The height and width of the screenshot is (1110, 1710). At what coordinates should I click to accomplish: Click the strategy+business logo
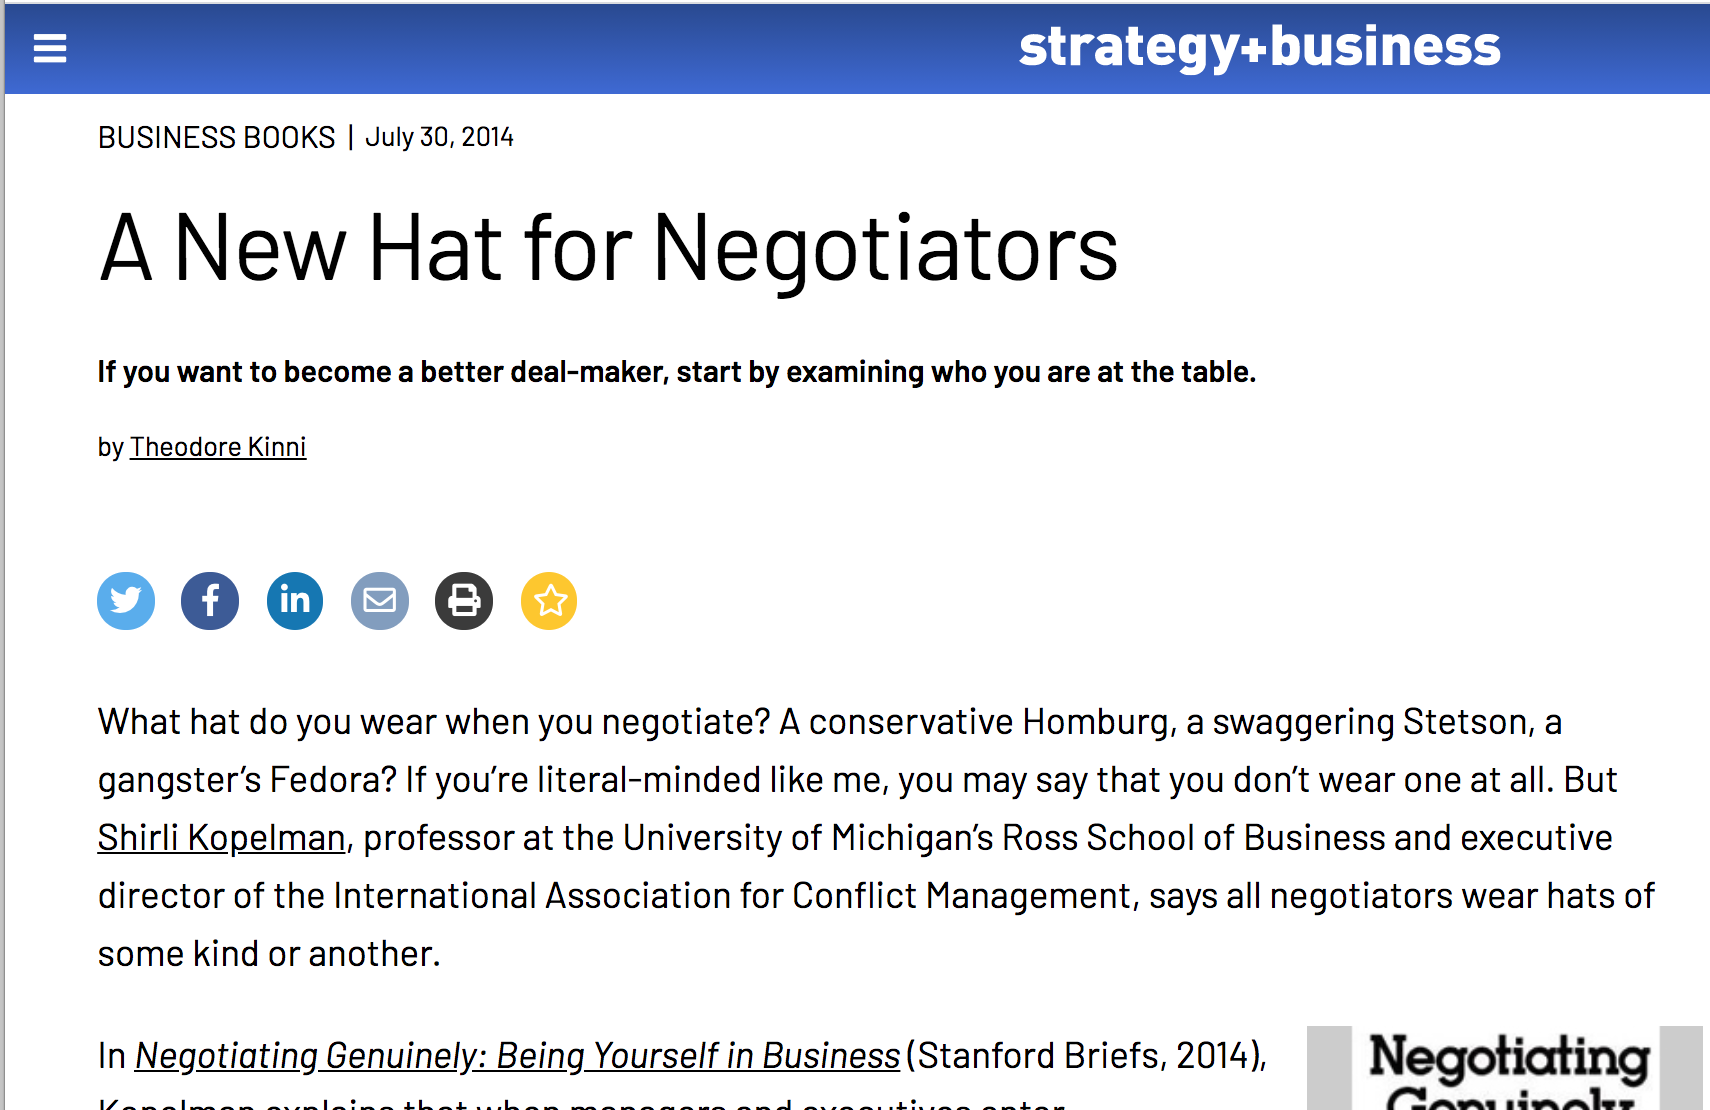pyautogui.click(x=1259, y=47)
